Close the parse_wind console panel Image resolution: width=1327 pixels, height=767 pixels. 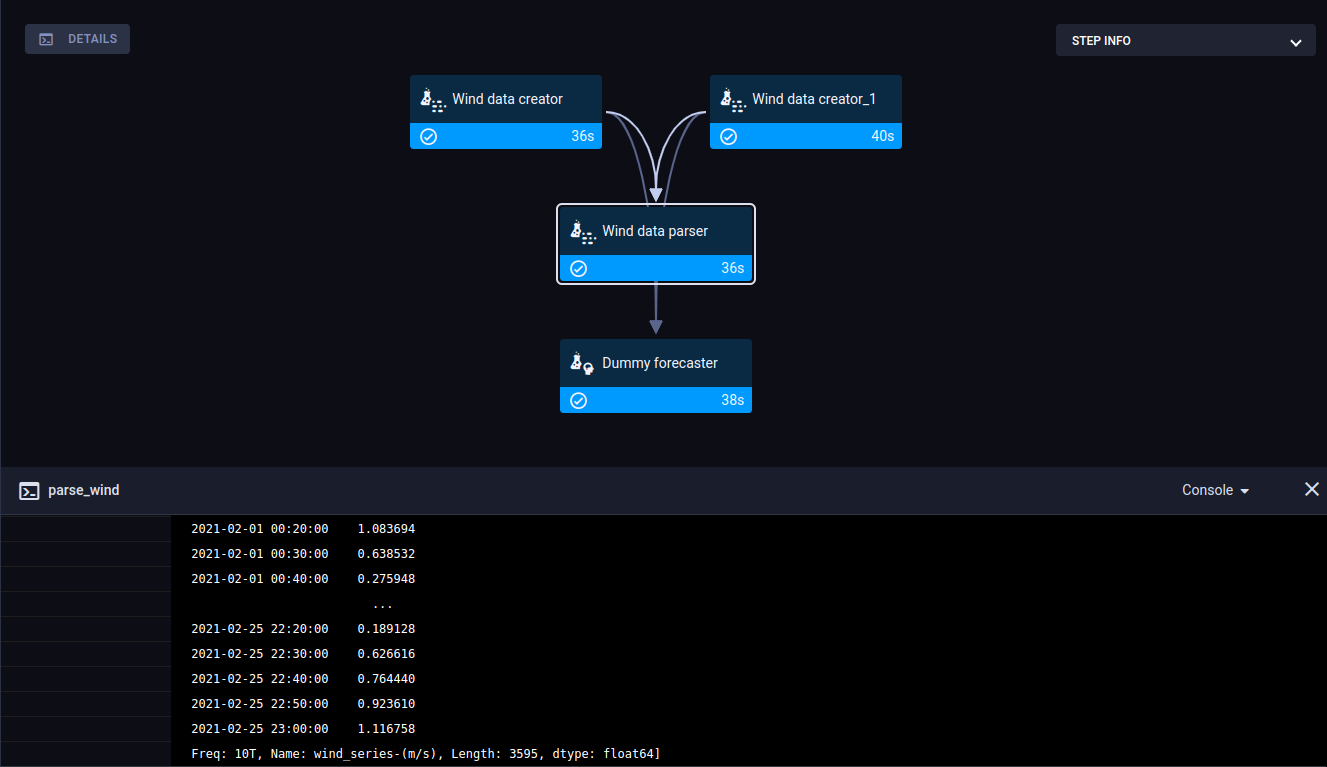tap(1312, 489)
